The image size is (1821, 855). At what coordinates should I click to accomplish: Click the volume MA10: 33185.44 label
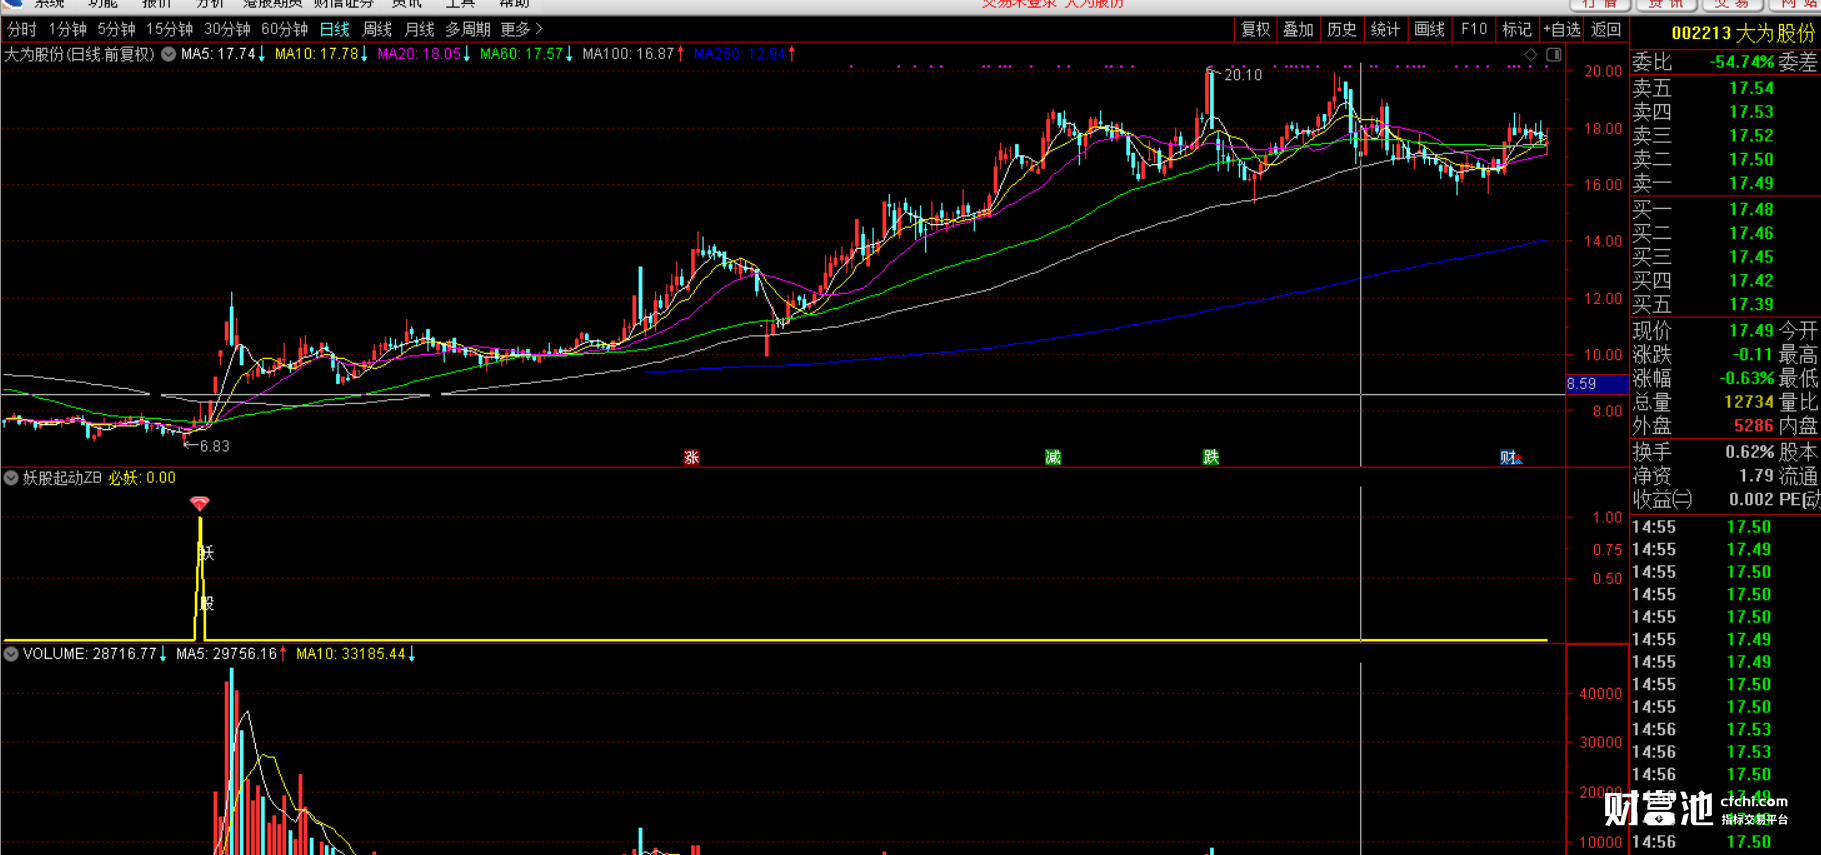coord(356,654)
